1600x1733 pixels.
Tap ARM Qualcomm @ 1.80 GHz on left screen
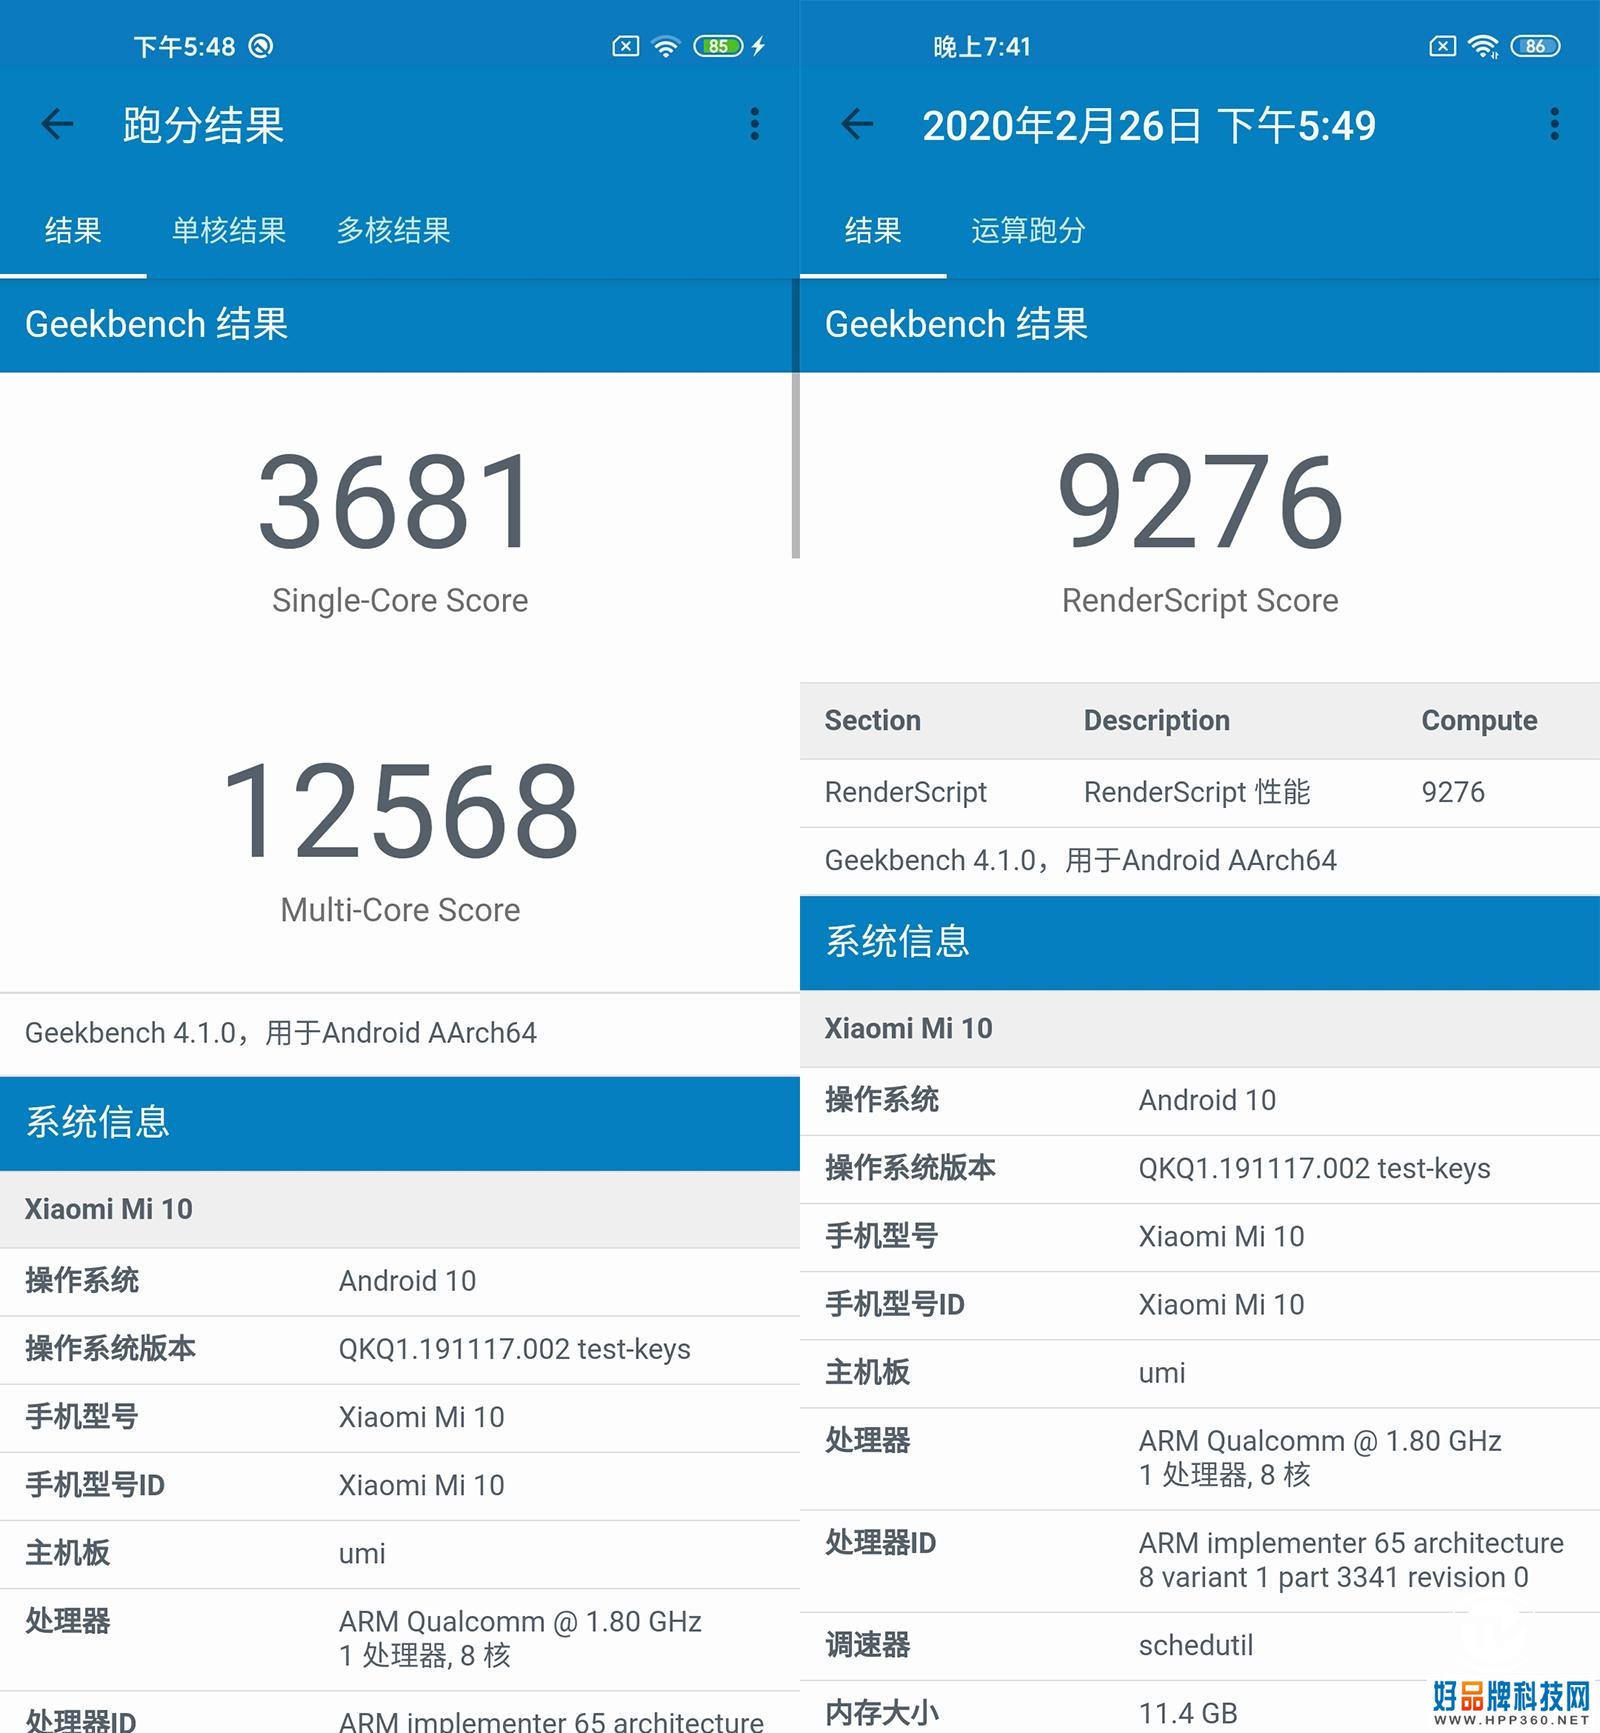[520, 1621]
